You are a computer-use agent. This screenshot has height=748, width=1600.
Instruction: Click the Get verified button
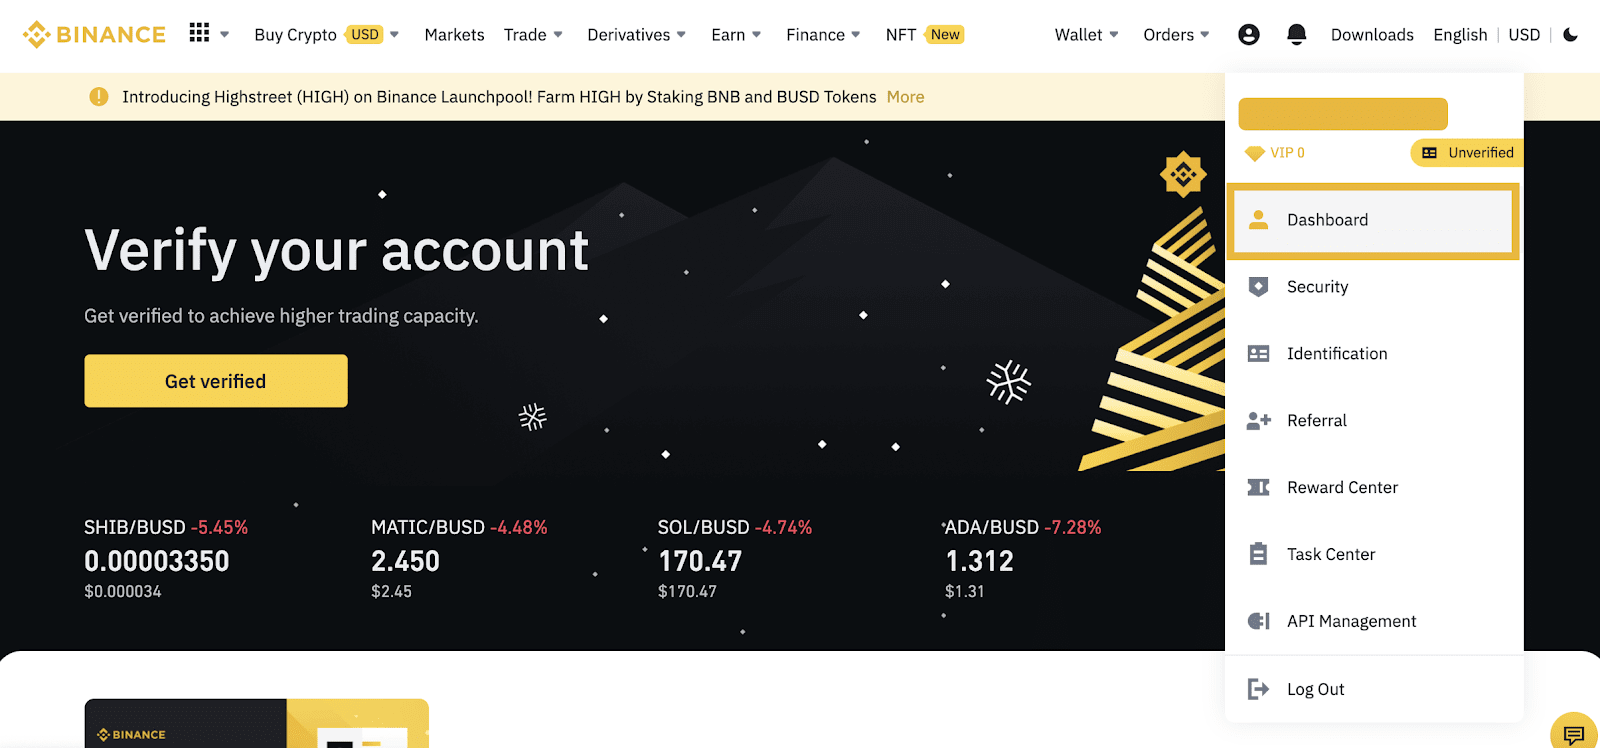tap(216, 381)
